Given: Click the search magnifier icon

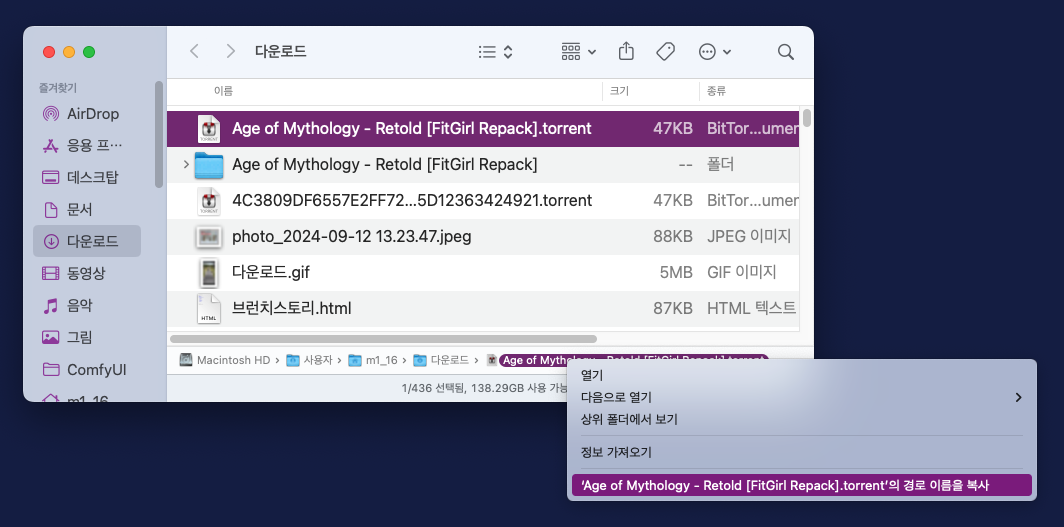Looking at the screenshot, I should (x=786, y=52).
